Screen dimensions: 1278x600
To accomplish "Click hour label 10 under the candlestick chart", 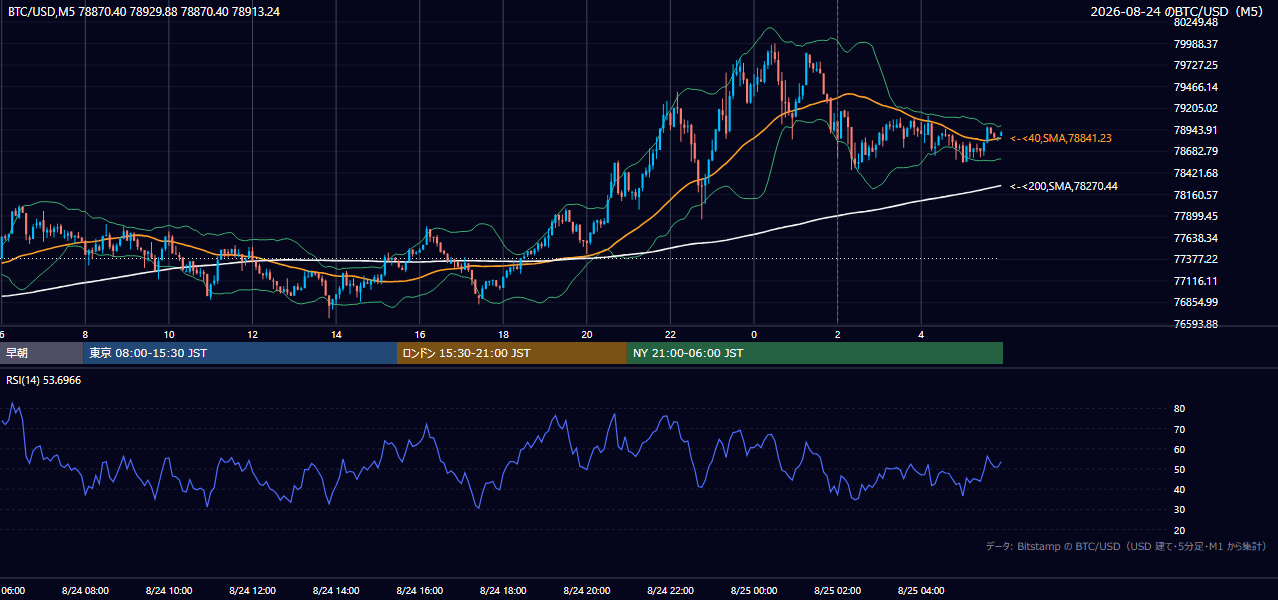I will [x=169, y=334].
